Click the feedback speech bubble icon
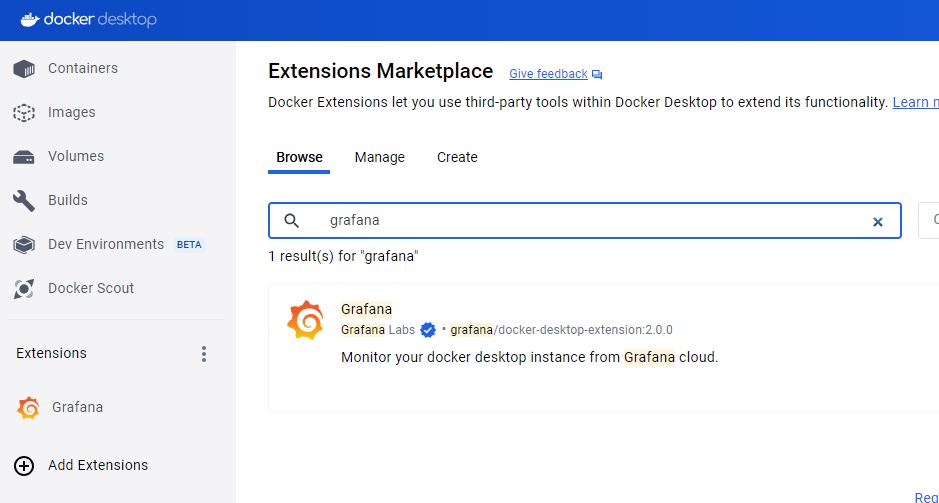Viewport: 939px width, 503px height. pos(597,74)
